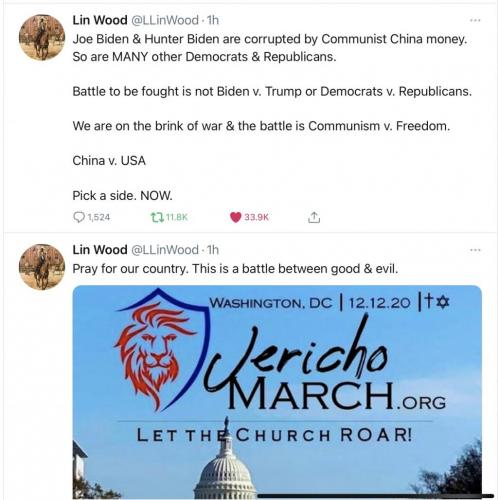Open the Lin Wood name on first tweet

[100, 20]
